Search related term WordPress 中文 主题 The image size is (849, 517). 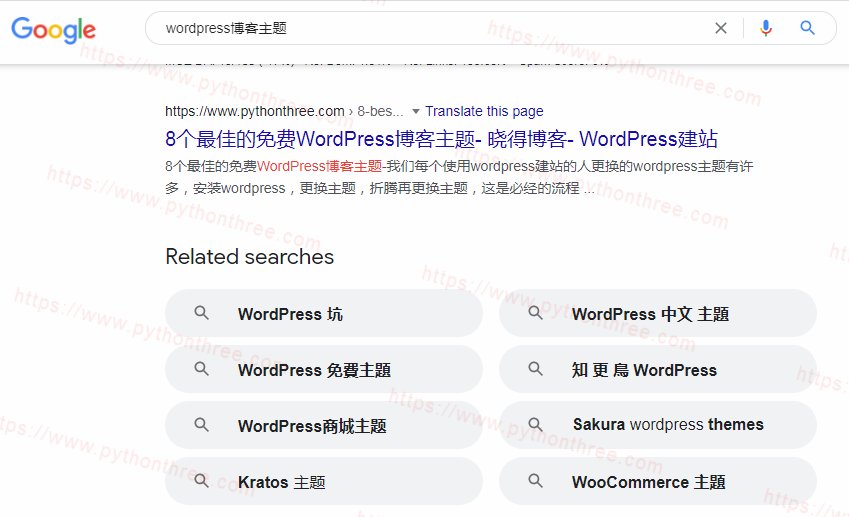pyautogui.click(x=658, y=313)
